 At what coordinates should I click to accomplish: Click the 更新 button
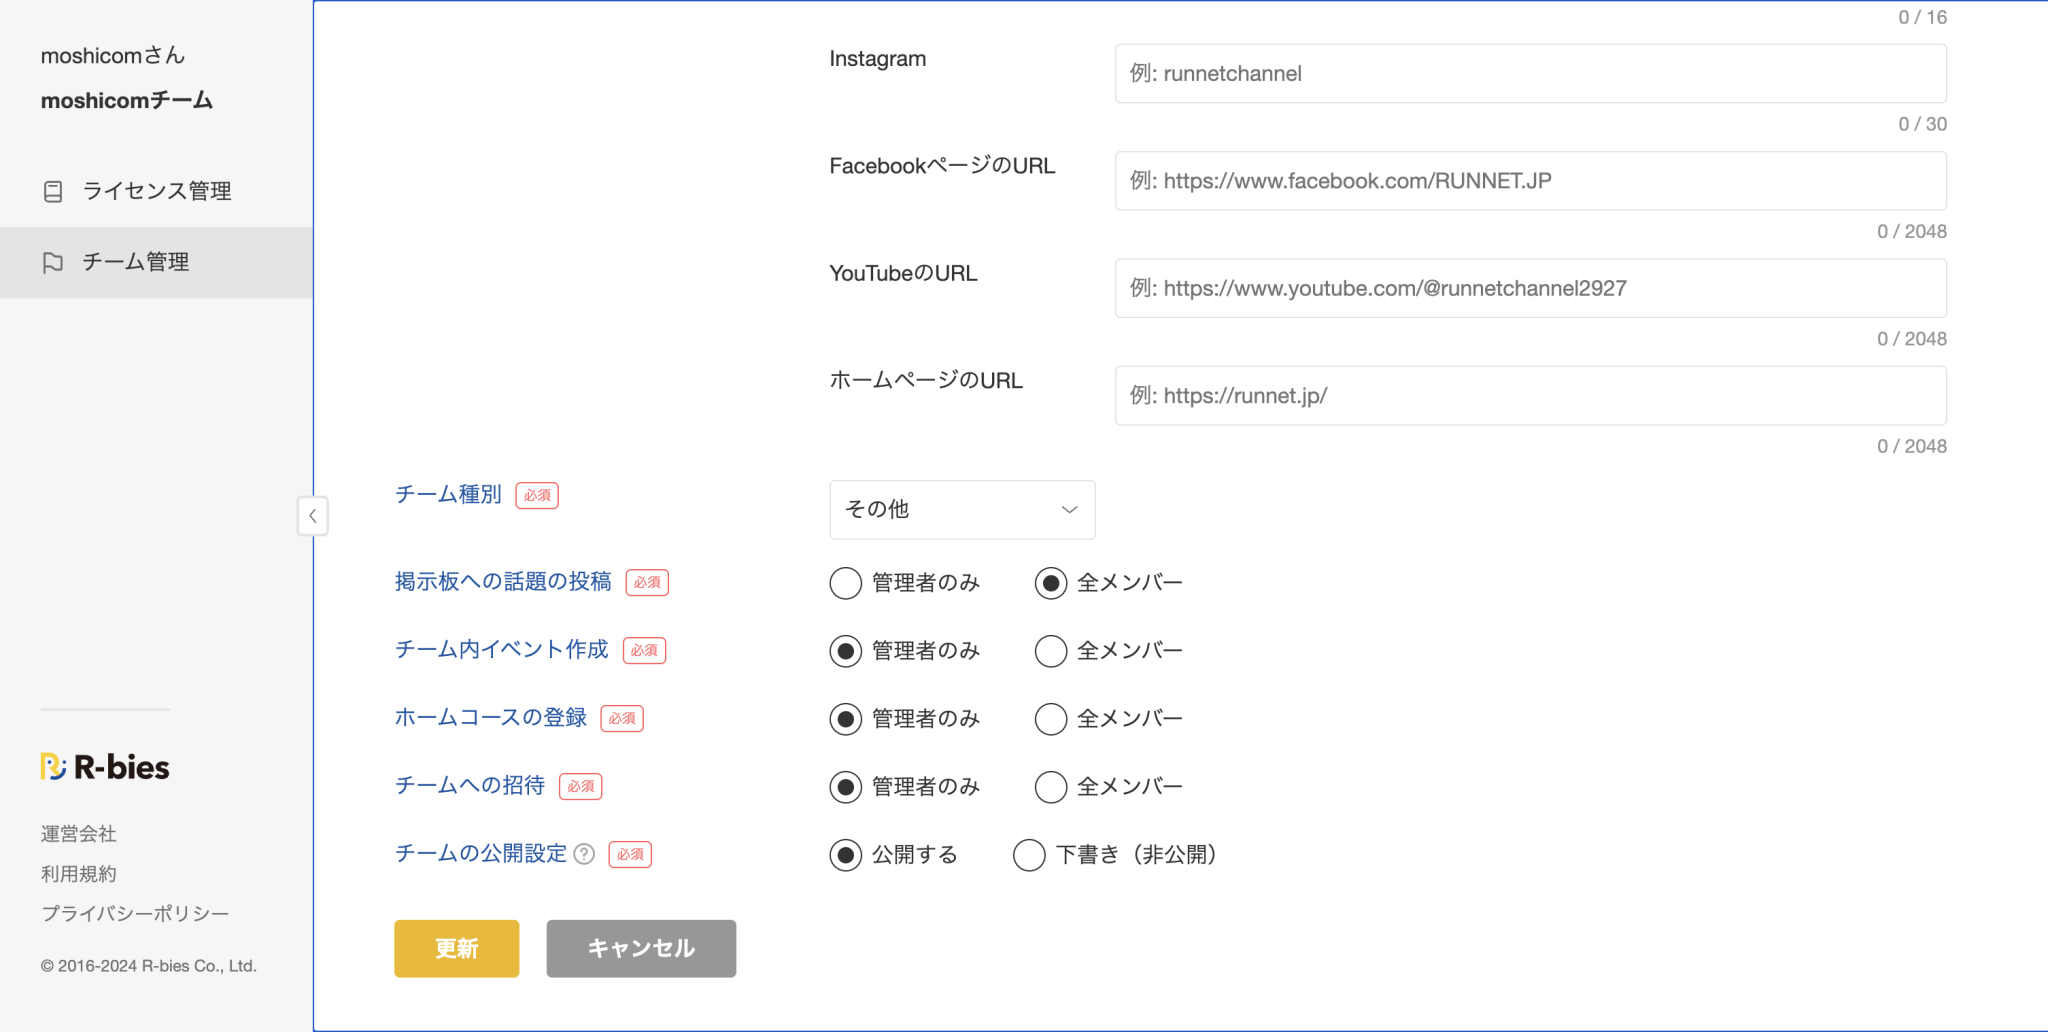456,948
